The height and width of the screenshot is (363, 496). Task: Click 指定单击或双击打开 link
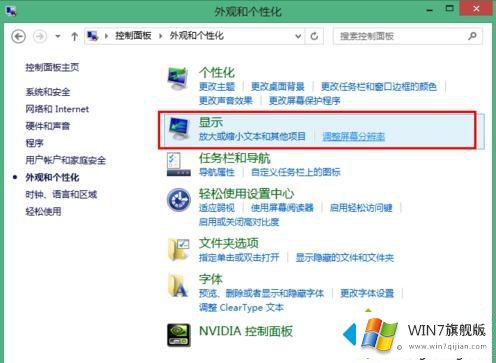(239, 257)
